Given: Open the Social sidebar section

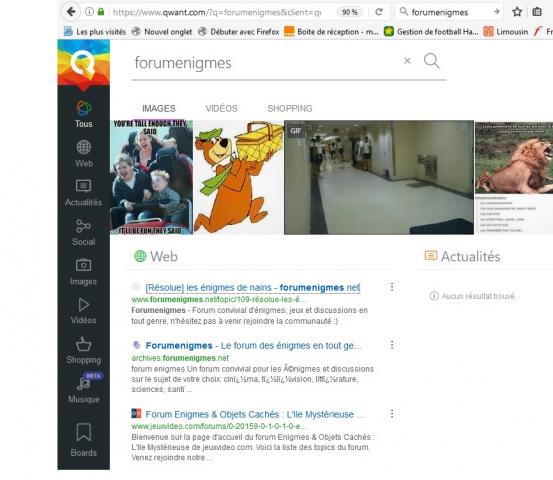Looking at the screenshot, I should pos(84,232).
